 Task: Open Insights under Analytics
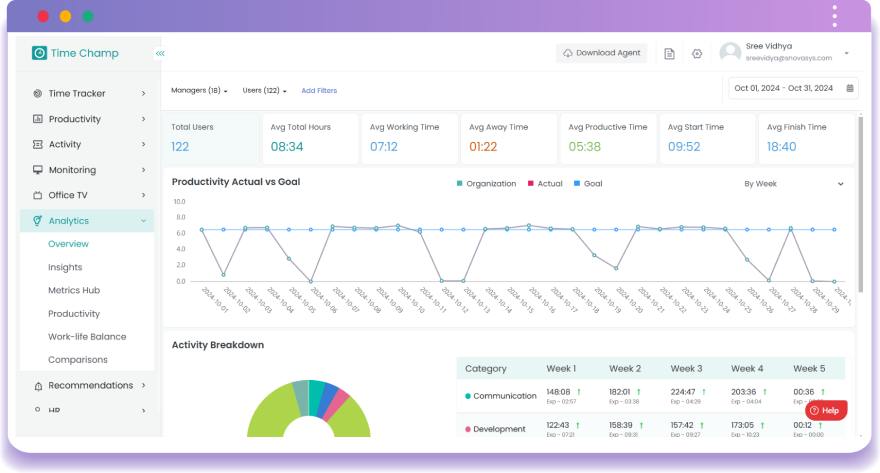[65, 267]
